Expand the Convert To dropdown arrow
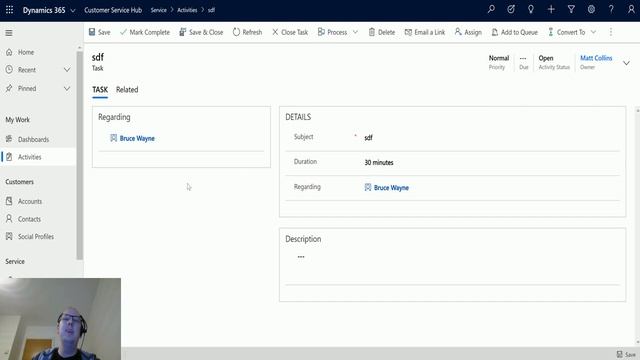This screenshot has height=360, width=640. [x=593, y=32]
